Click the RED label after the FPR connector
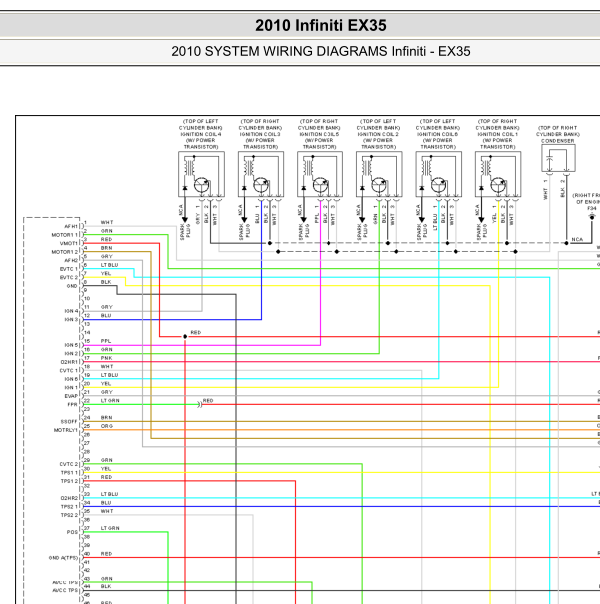The height and width of the screenshot is (604, 600). click(x=208, y=401)
